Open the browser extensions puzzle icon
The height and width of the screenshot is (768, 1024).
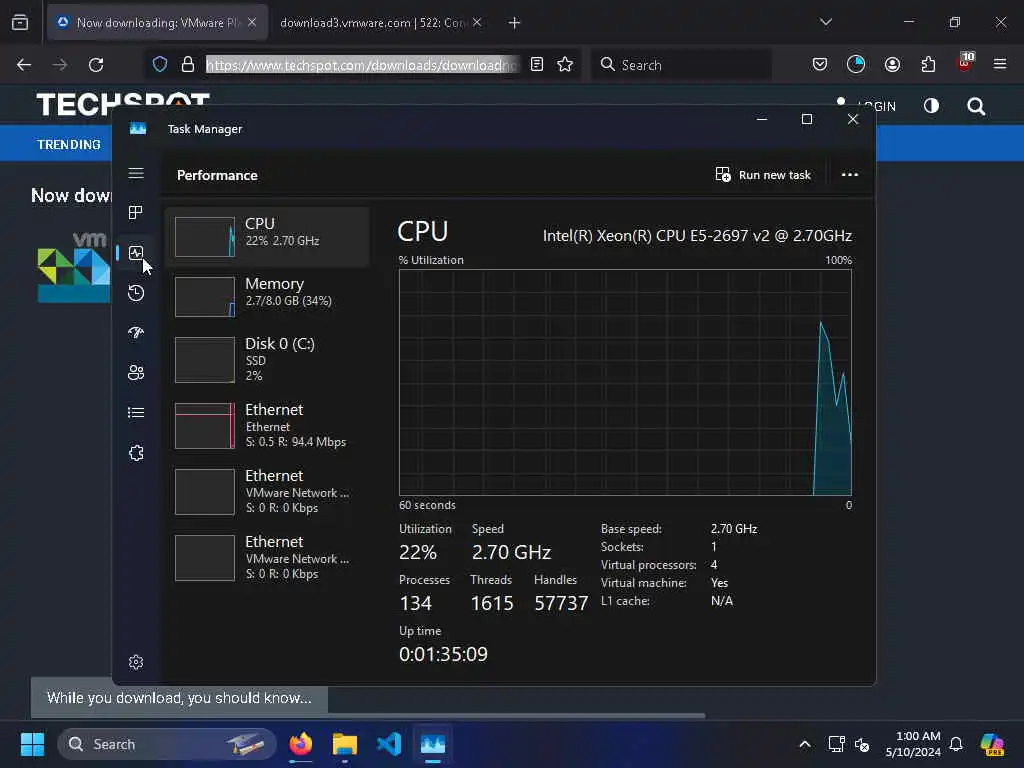click(x=928, y=64)
